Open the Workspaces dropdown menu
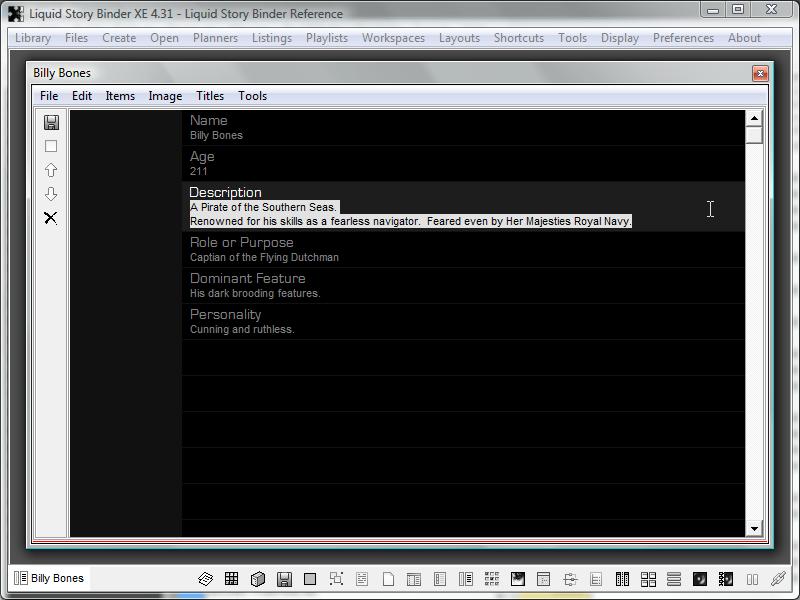Screen dimensions: 800x600 point(393,38)
